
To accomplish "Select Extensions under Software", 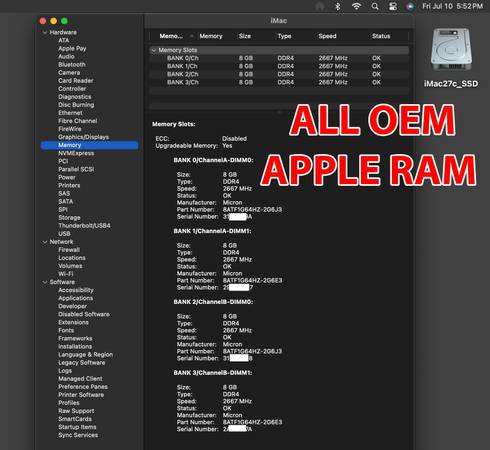I will click(73, 322).
